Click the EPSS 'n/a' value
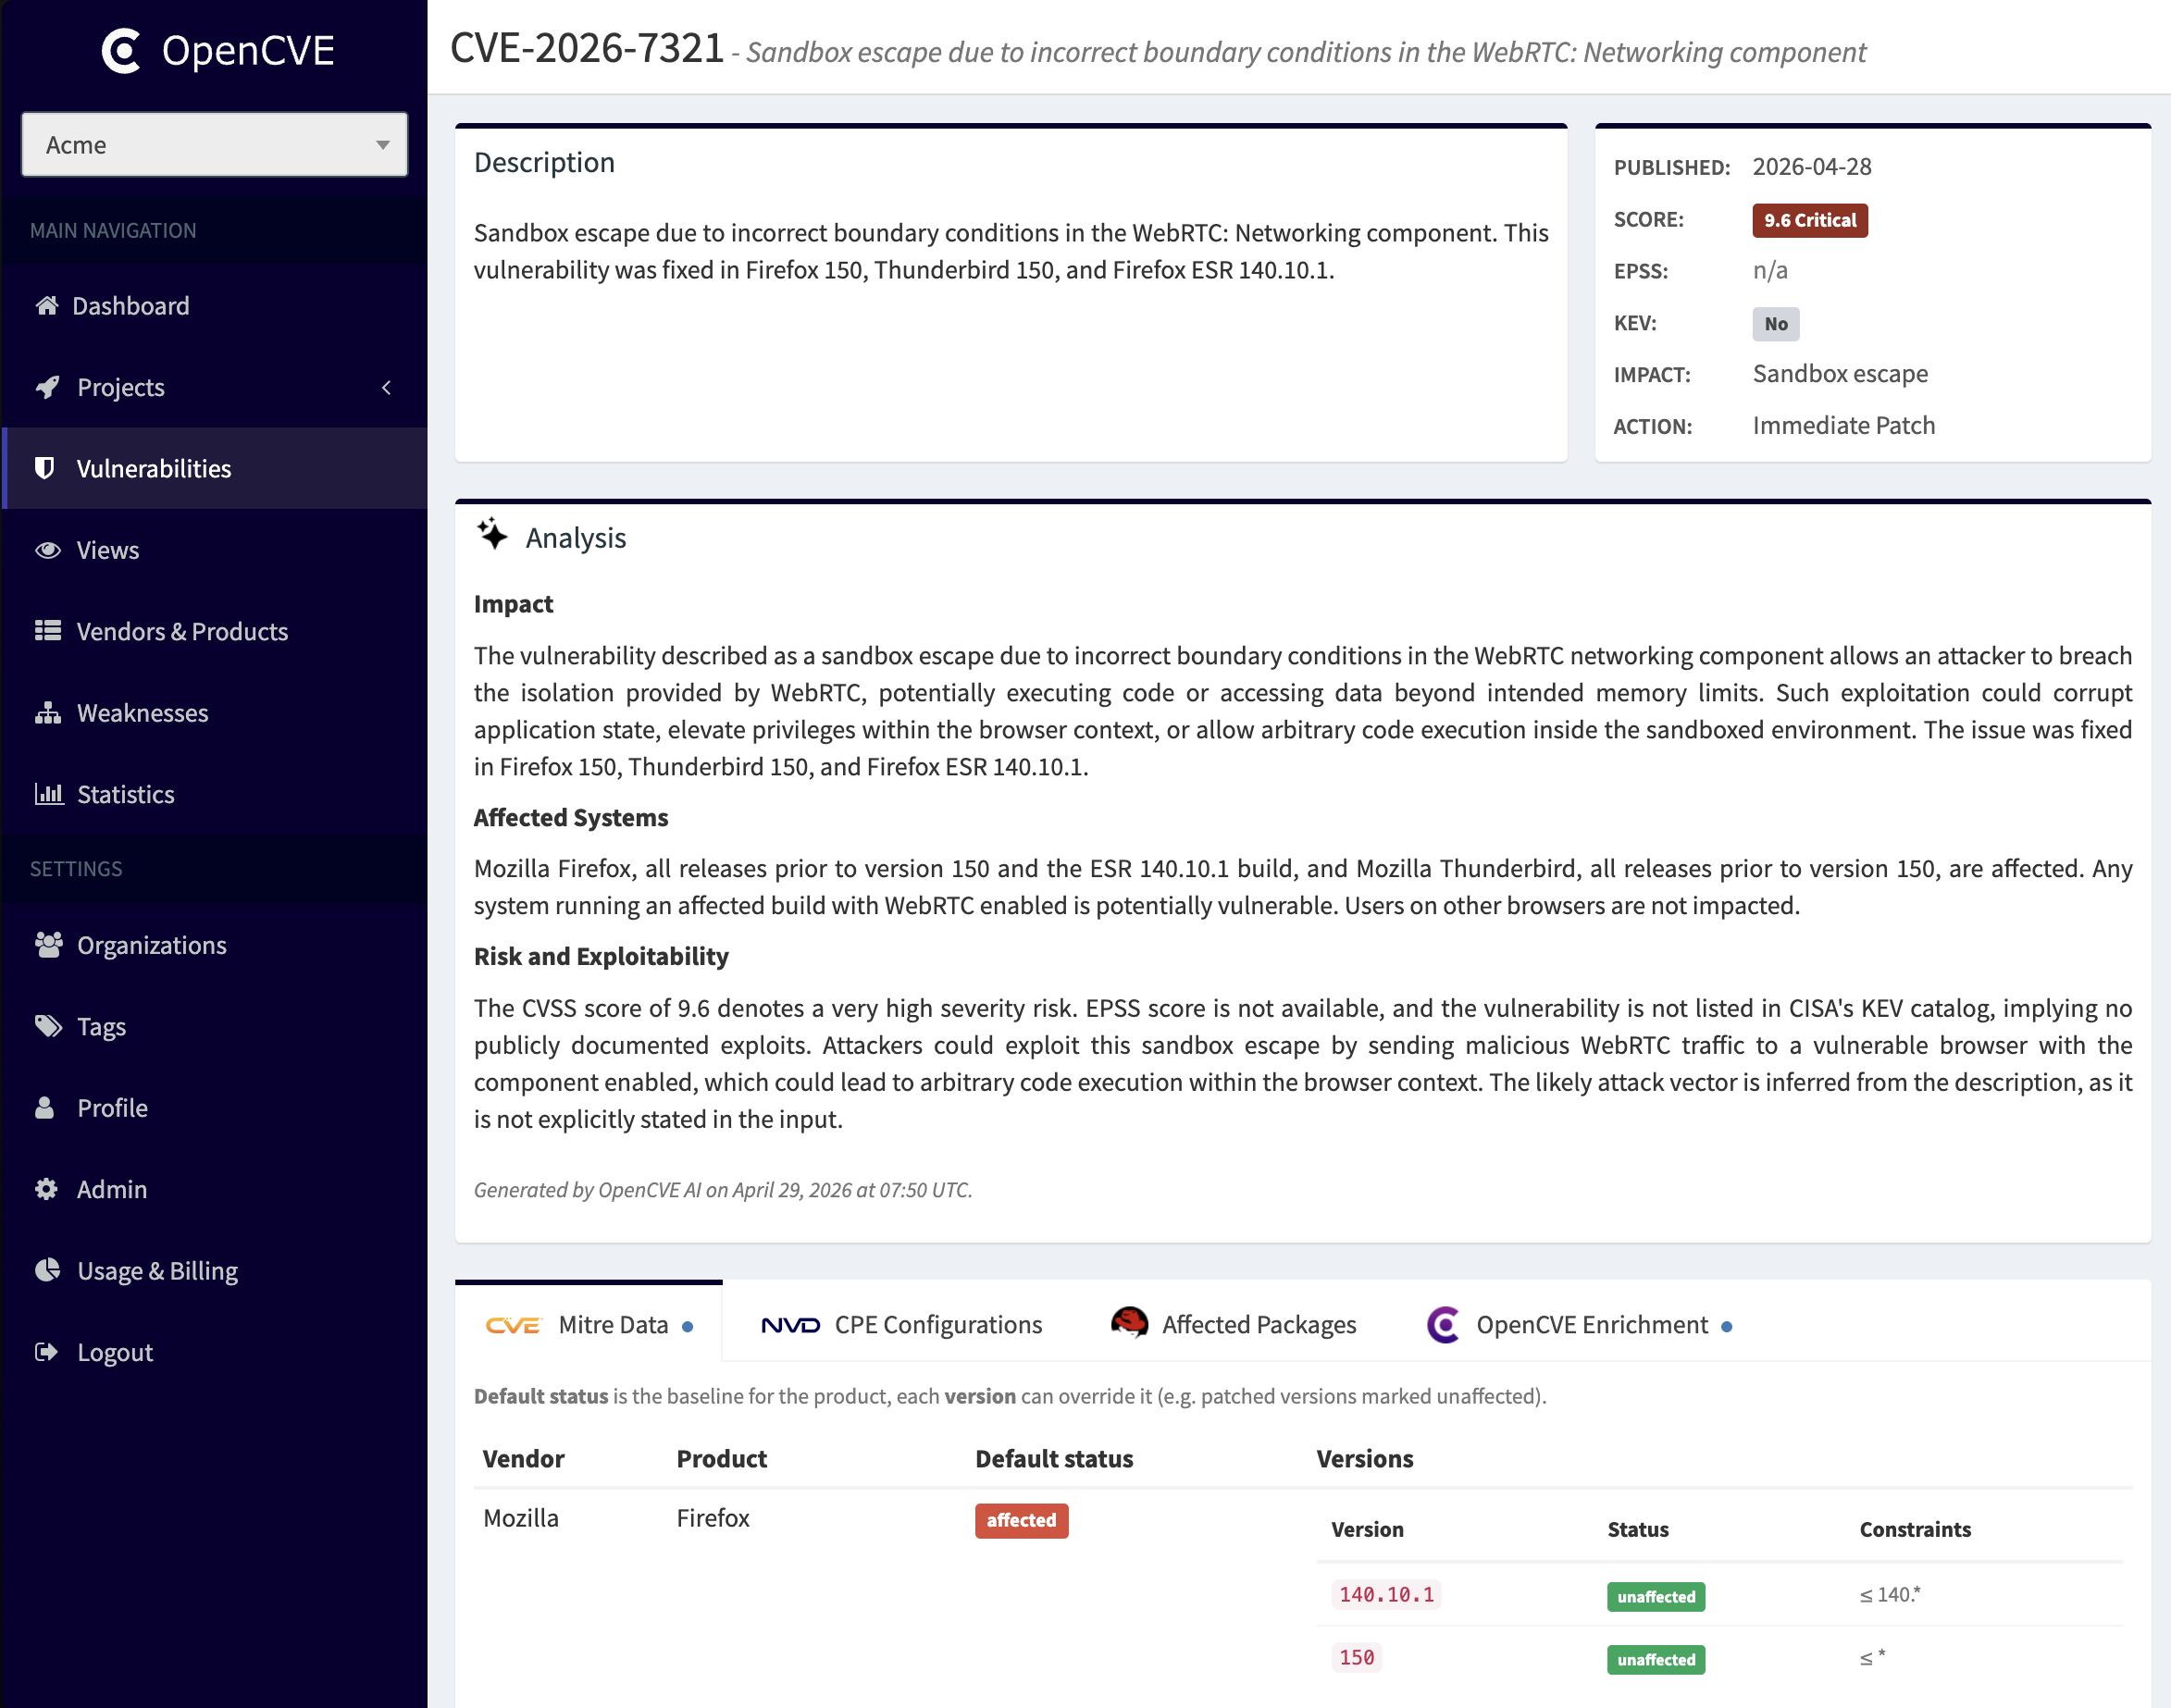The width and height of the screenshot is (2171, 1708). point(1770,270)
